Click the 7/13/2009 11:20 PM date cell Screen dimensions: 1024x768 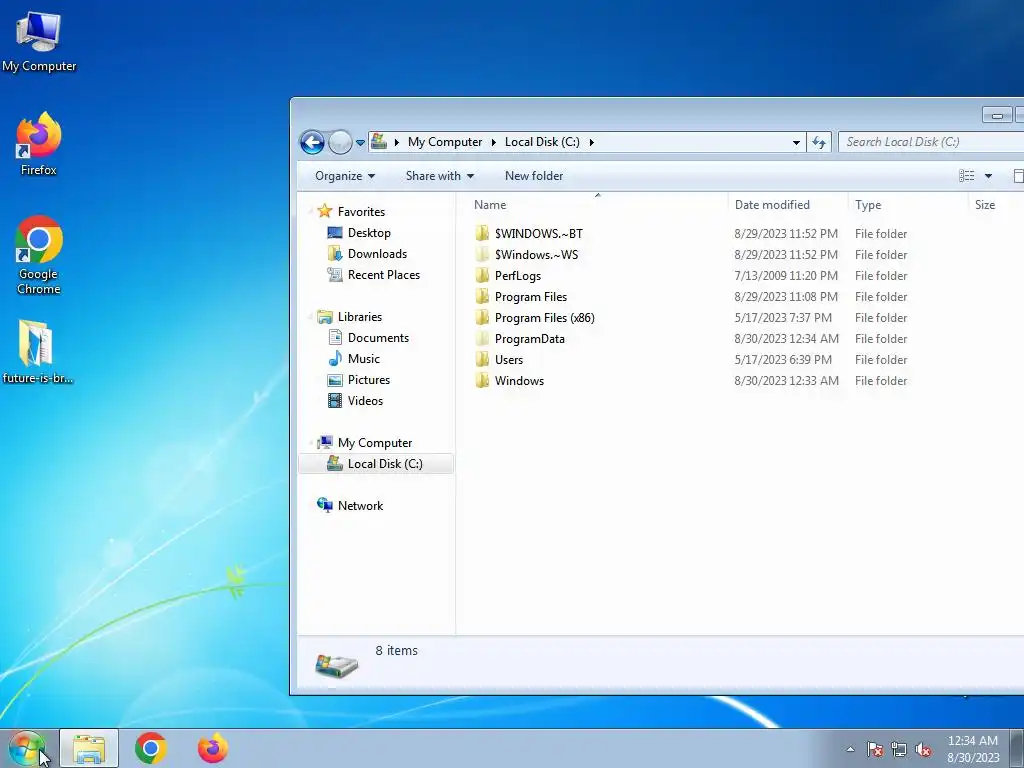pos(786,276)
